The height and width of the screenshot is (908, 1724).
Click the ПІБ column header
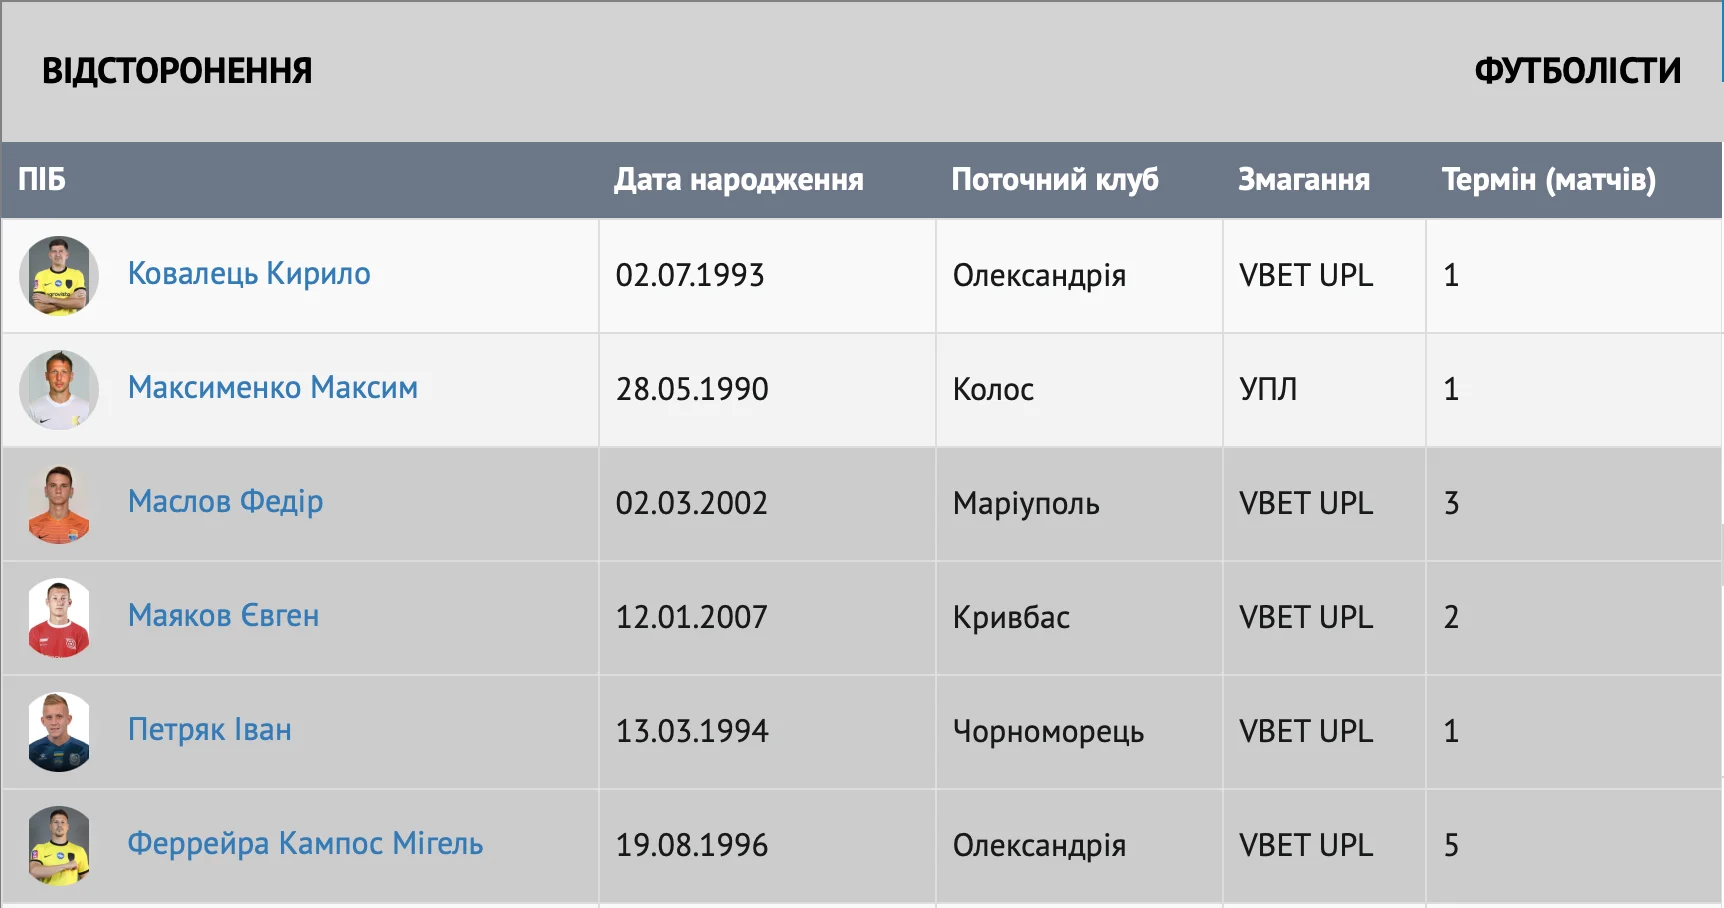42,180
